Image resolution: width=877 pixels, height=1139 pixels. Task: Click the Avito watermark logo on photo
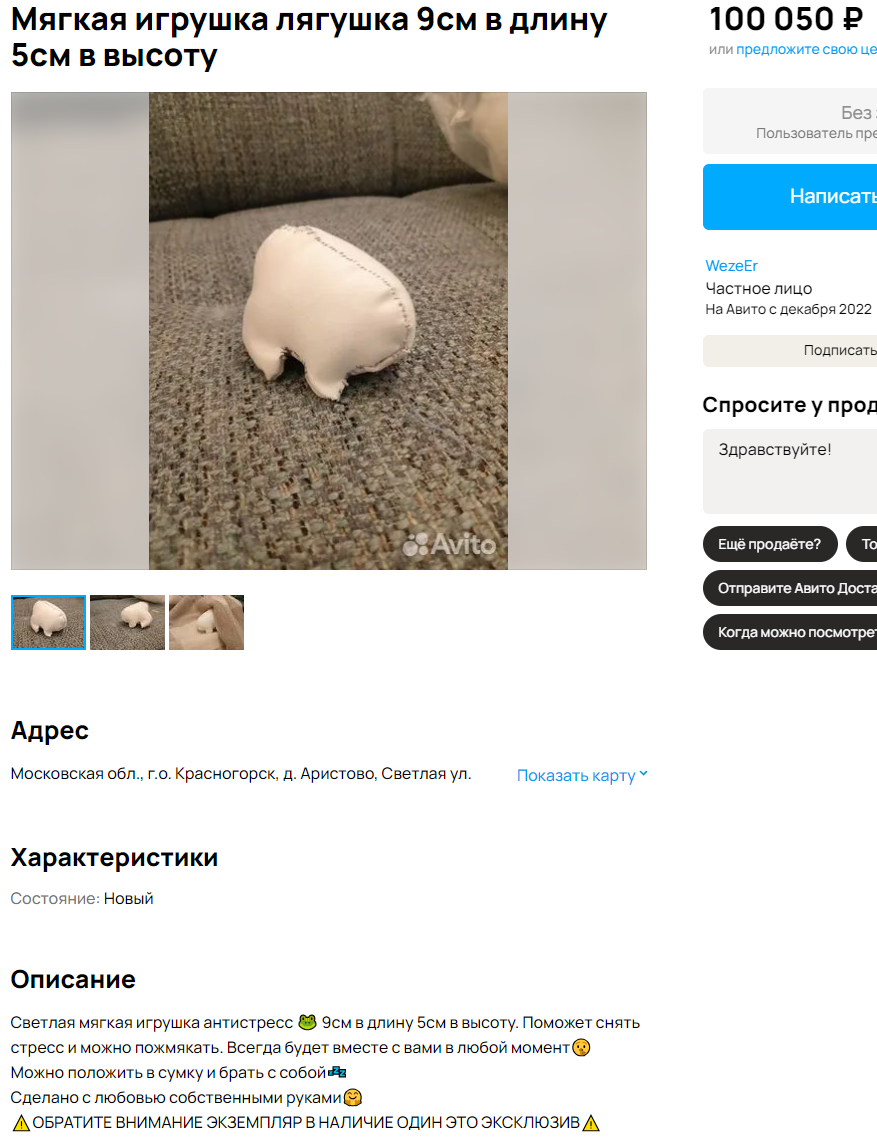(x=449, y=545)
